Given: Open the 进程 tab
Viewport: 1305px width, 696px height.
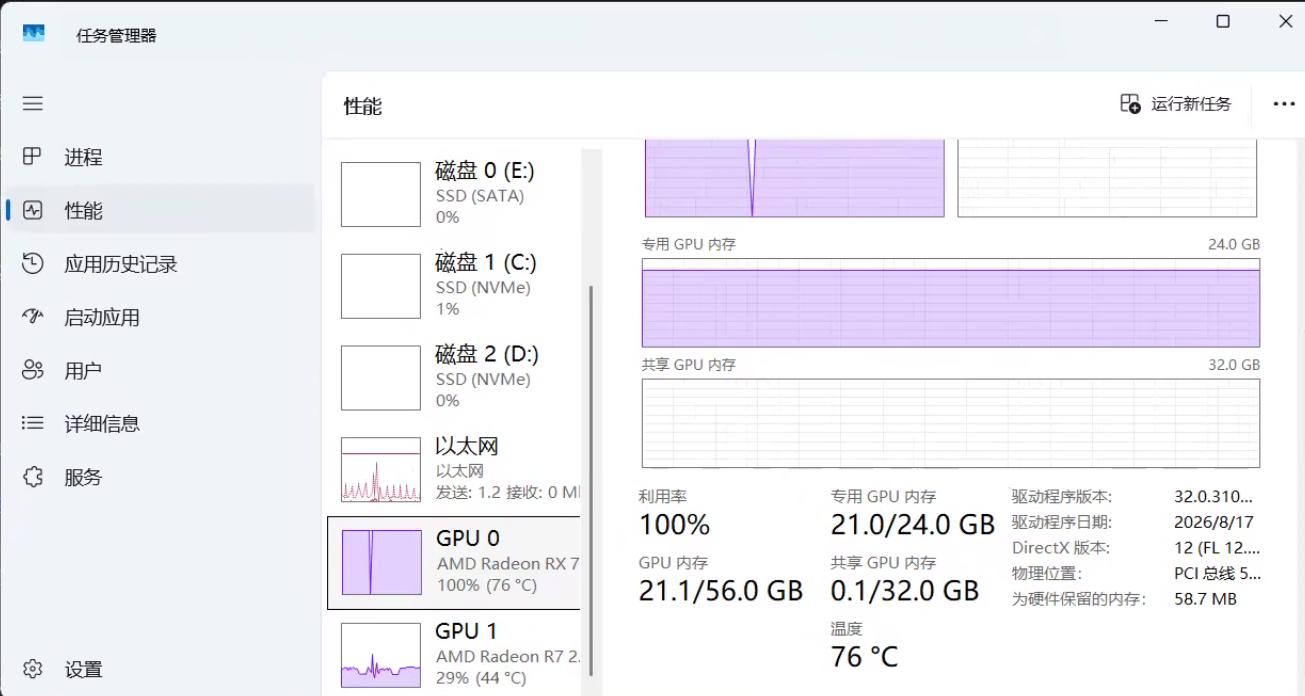Looking at the screenshot, I should (160, 157).
